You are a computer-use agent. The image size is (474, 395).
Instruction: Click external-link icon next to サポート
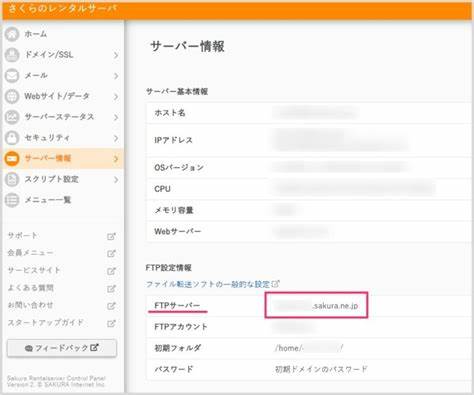(x=111, y=236)
